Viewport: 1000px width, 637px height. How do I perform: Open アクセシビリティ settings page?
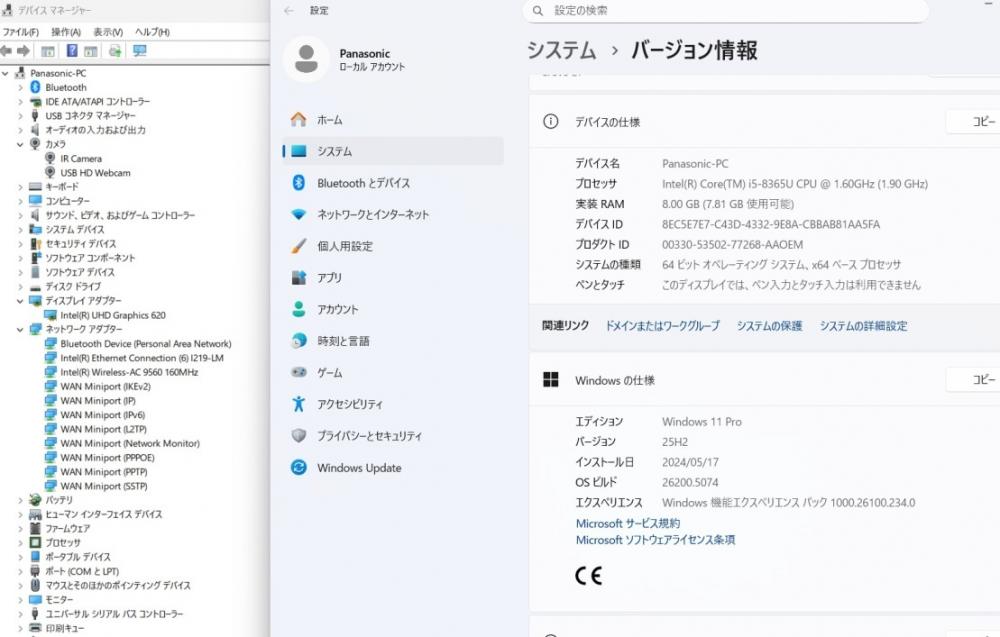pos(393,404)
